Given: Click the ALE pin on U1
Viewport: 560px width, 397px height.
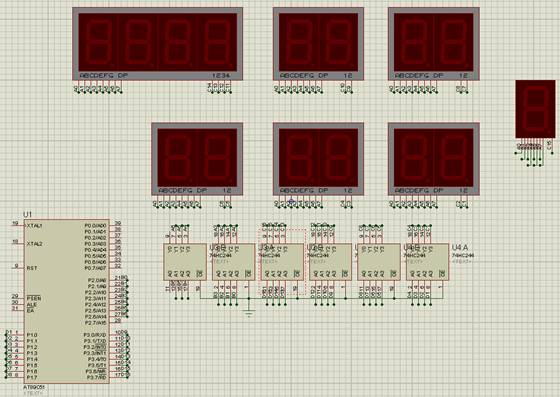Looking at the screenshot, I should [31, 305].
